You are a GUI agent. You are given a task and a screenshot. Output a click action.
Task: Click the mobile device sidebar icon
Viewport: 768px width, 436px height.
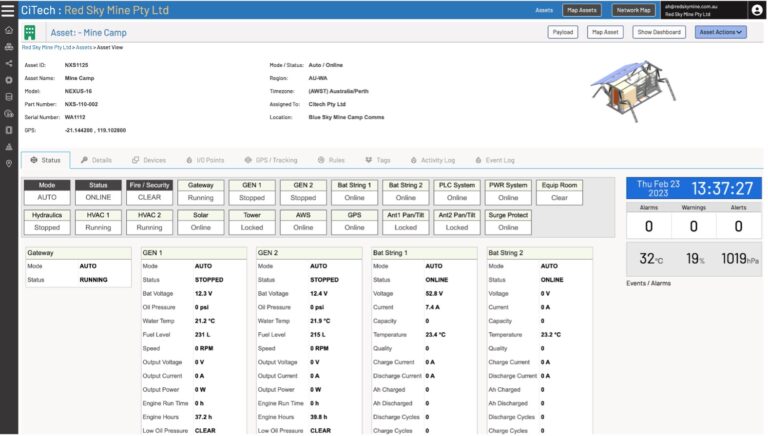click(9, 130)
